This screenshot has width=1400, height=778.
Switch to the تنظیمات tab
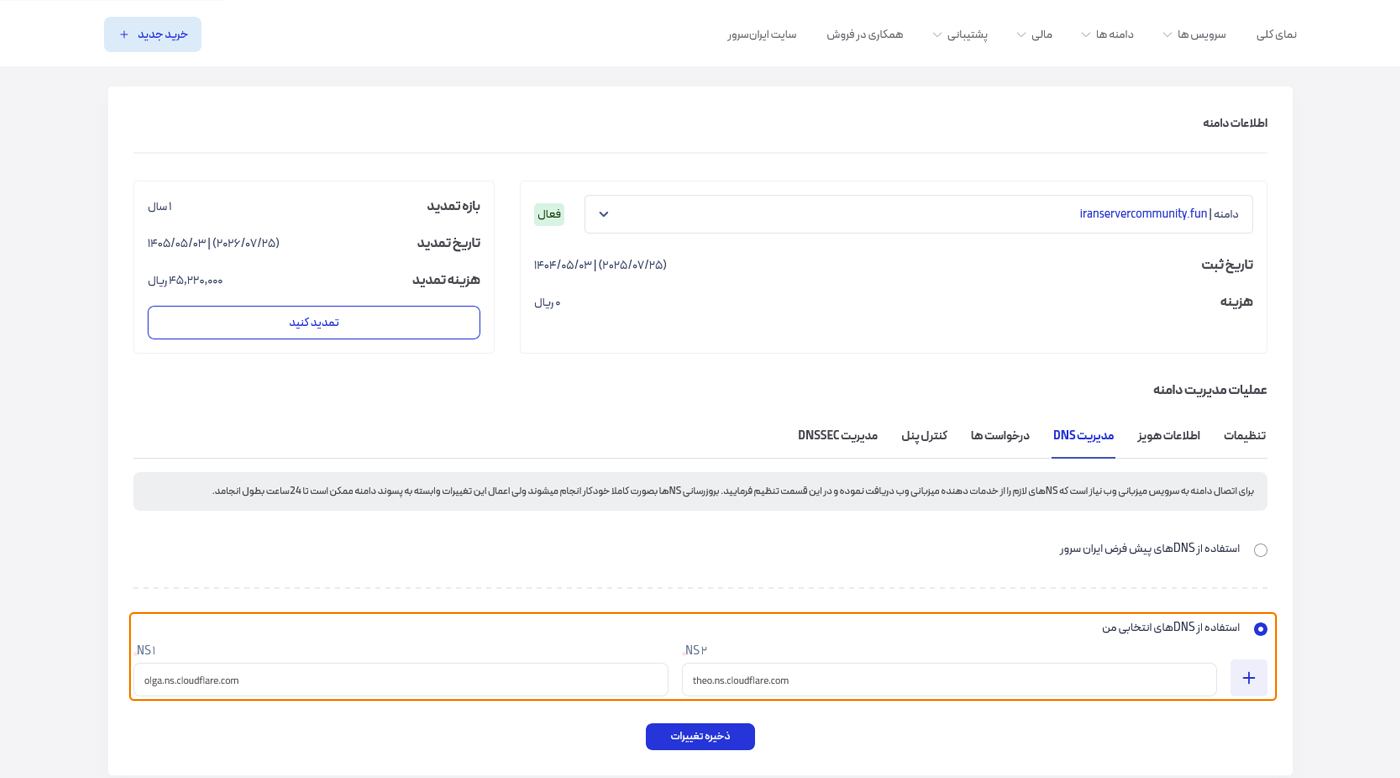[x=1244, y=436]
